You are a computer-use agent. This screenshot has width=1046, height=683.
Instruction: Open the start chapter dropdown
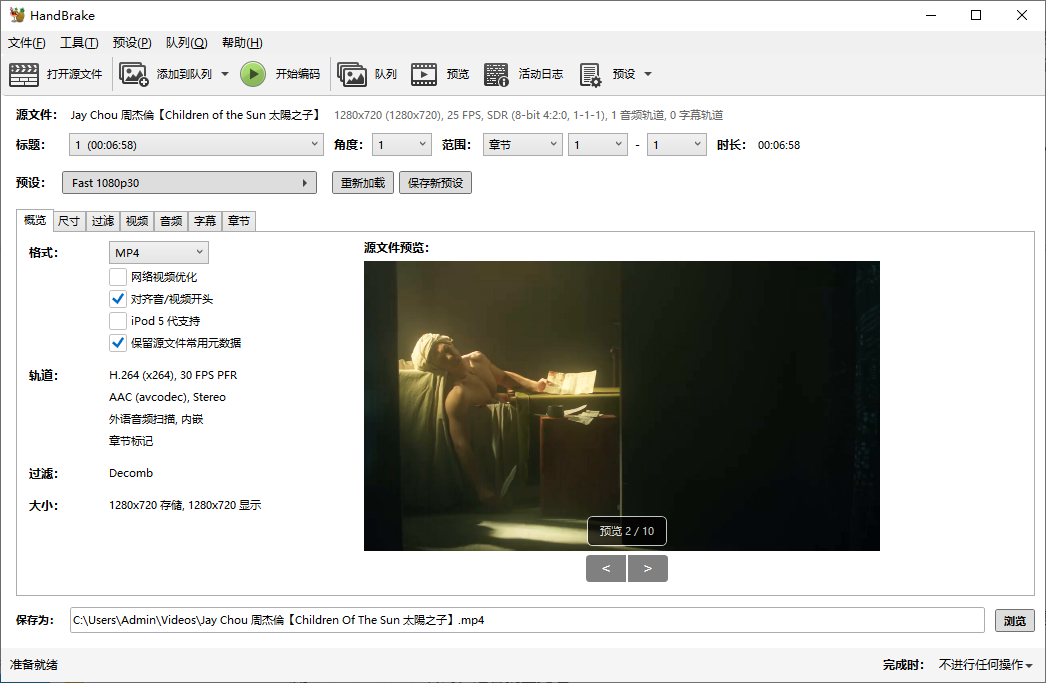click(598, 145)
